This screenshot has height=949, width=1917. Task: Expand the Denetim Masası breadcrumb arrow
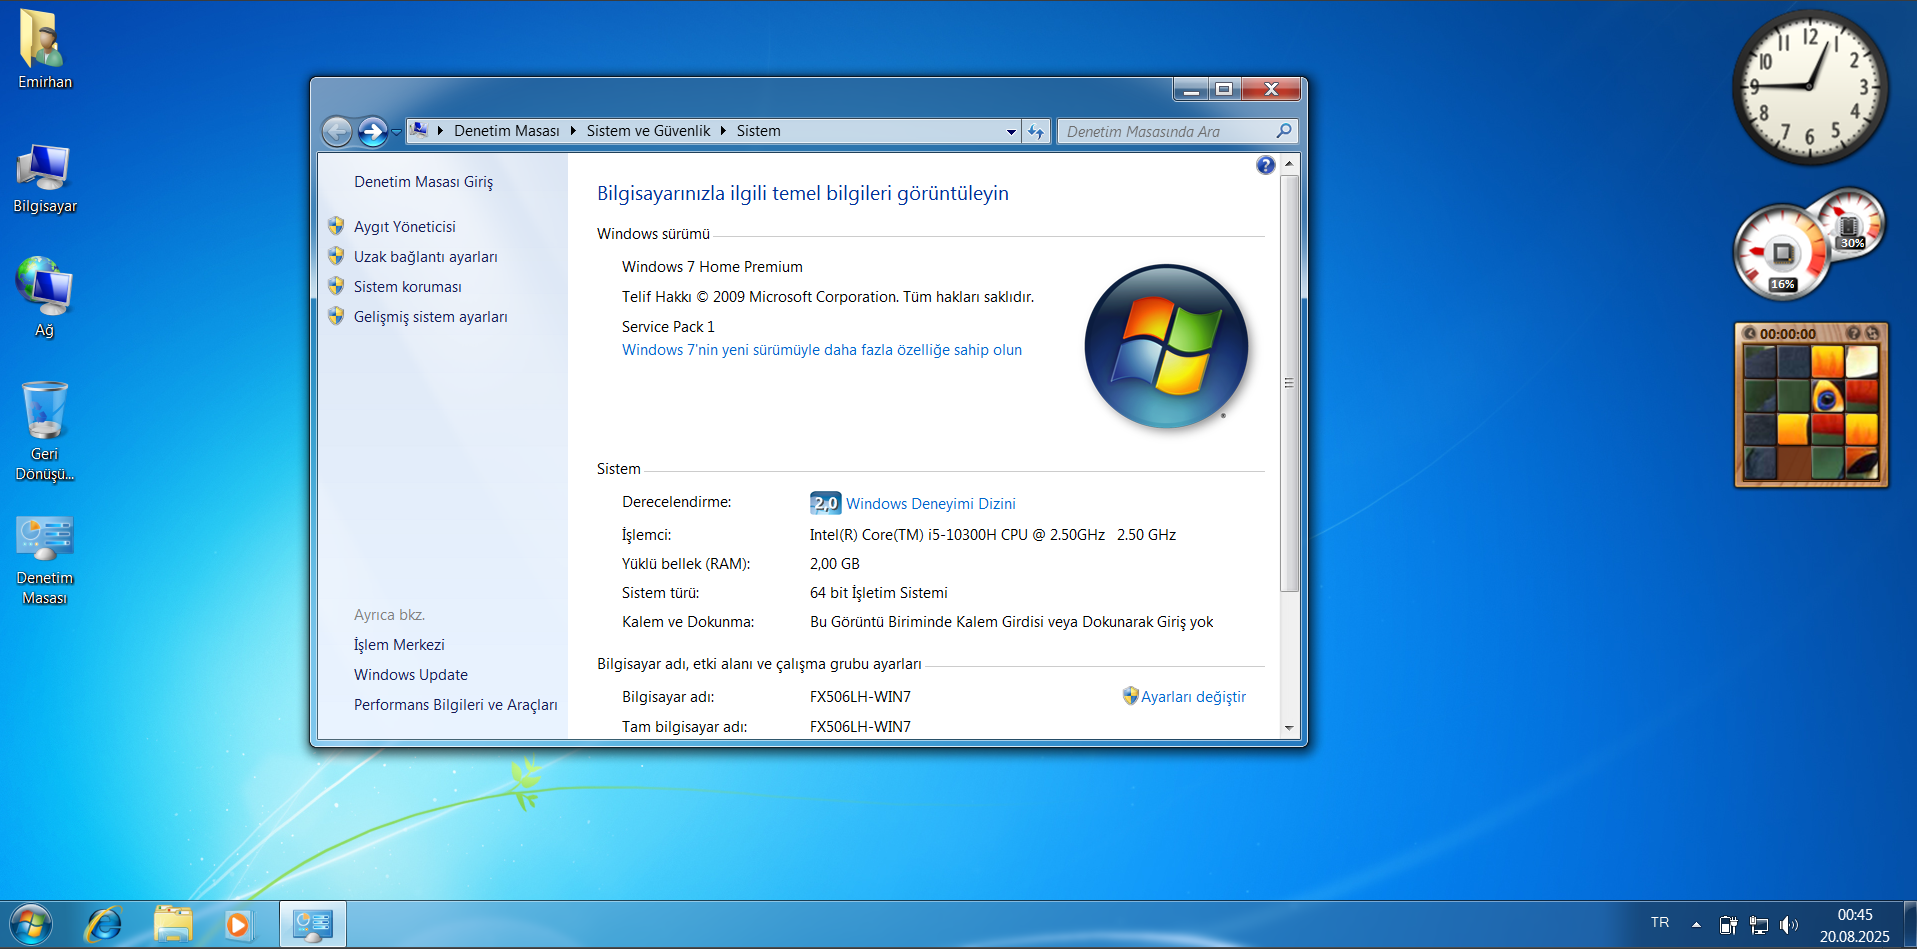(x=573, y=131)
